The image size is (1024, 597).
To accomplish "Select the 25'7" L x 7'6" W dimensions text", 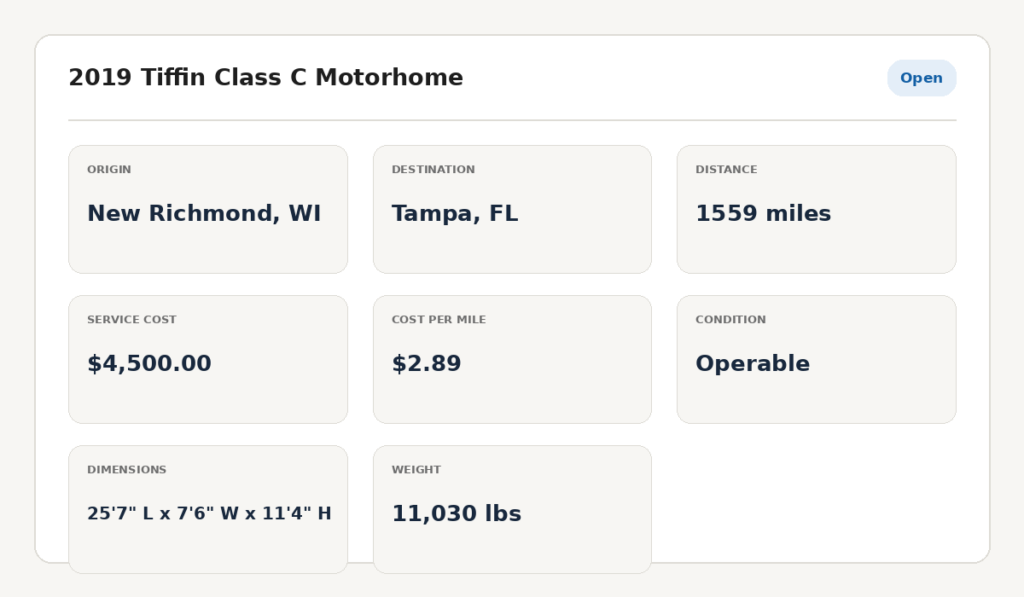I will [163, 513].
